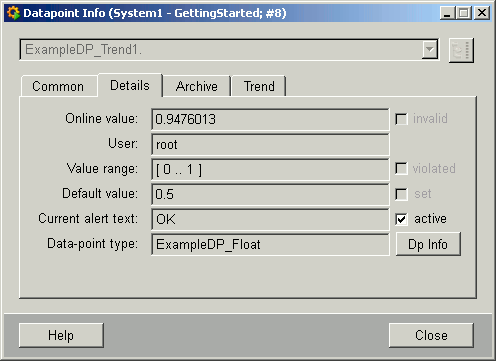Minimize the Datapoint Info window
The width and height of the screenshot is (496, 361).
pos(447,13)
